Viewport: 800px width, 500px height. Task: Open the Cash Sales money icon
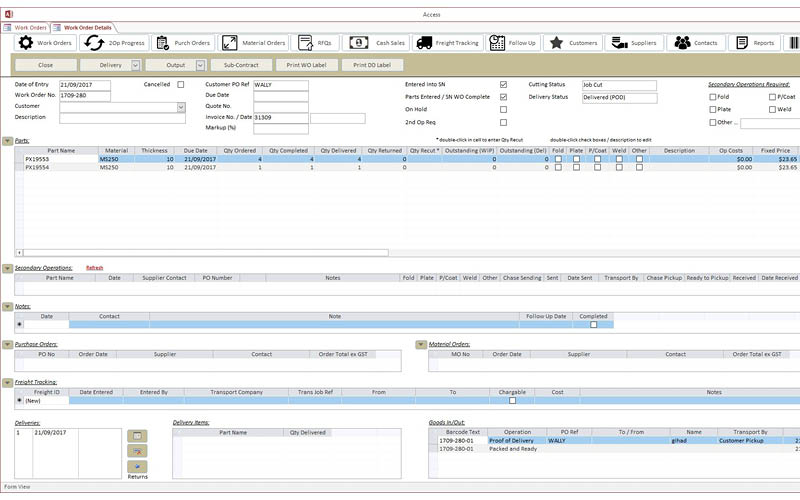[x=359, y=43]
